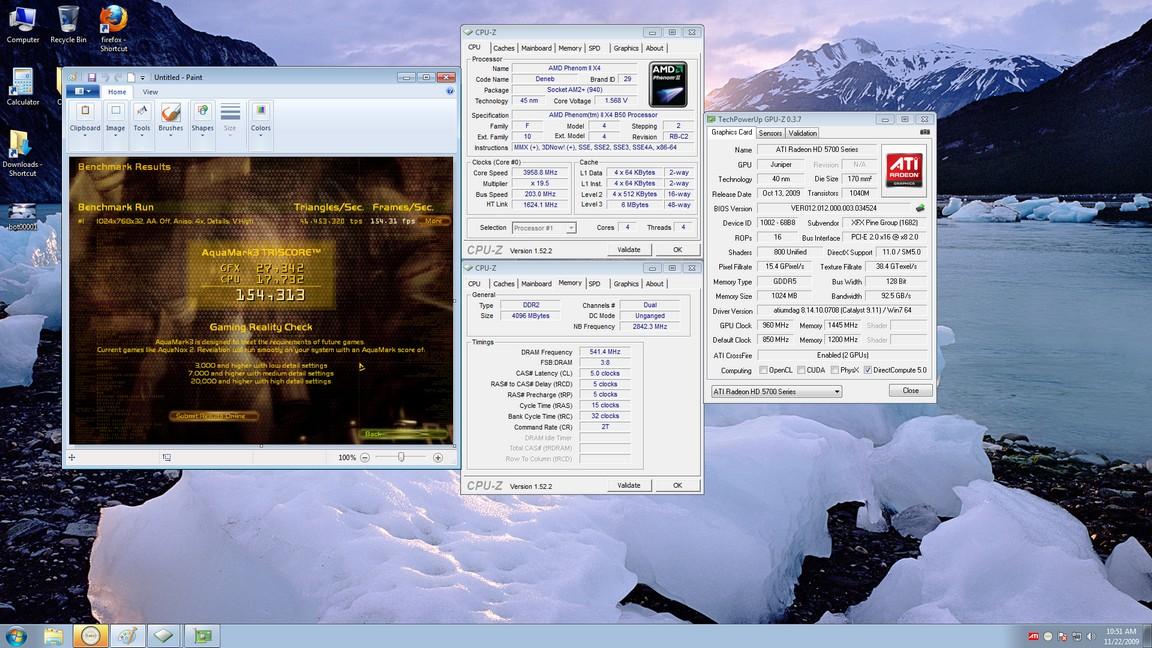Click the New document icon in Paint's toolbar
The height and width of the screenshot is (648, 1152).
(131, 77)
